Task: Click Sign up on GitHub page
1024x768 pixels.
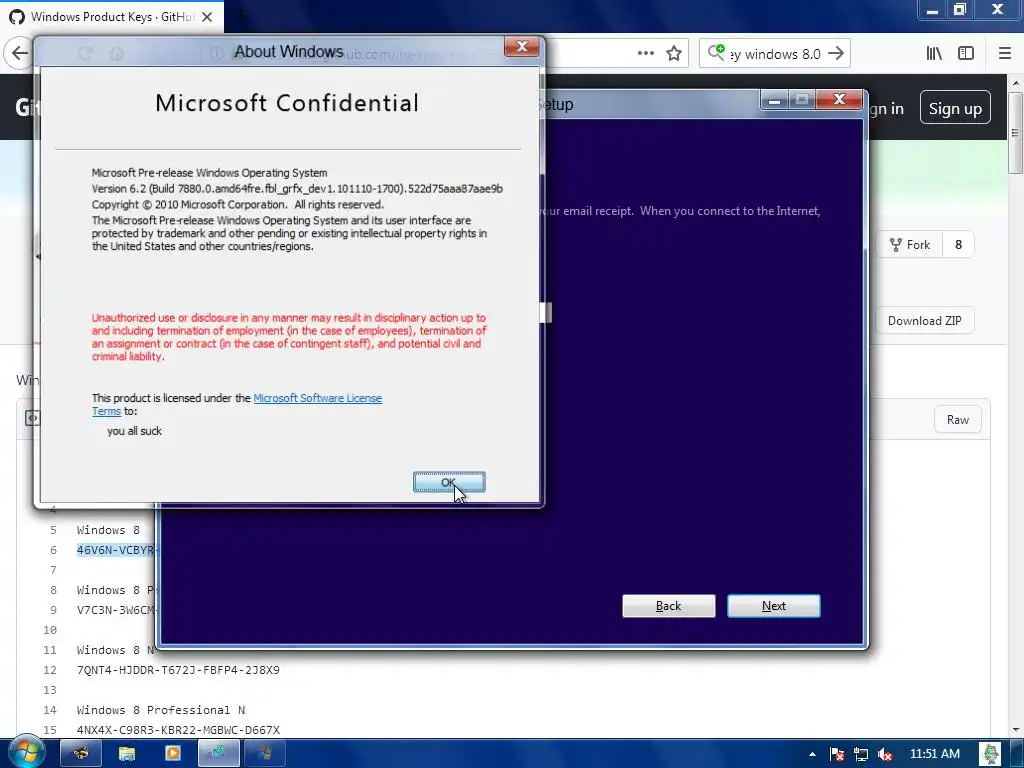Action: 955,108
